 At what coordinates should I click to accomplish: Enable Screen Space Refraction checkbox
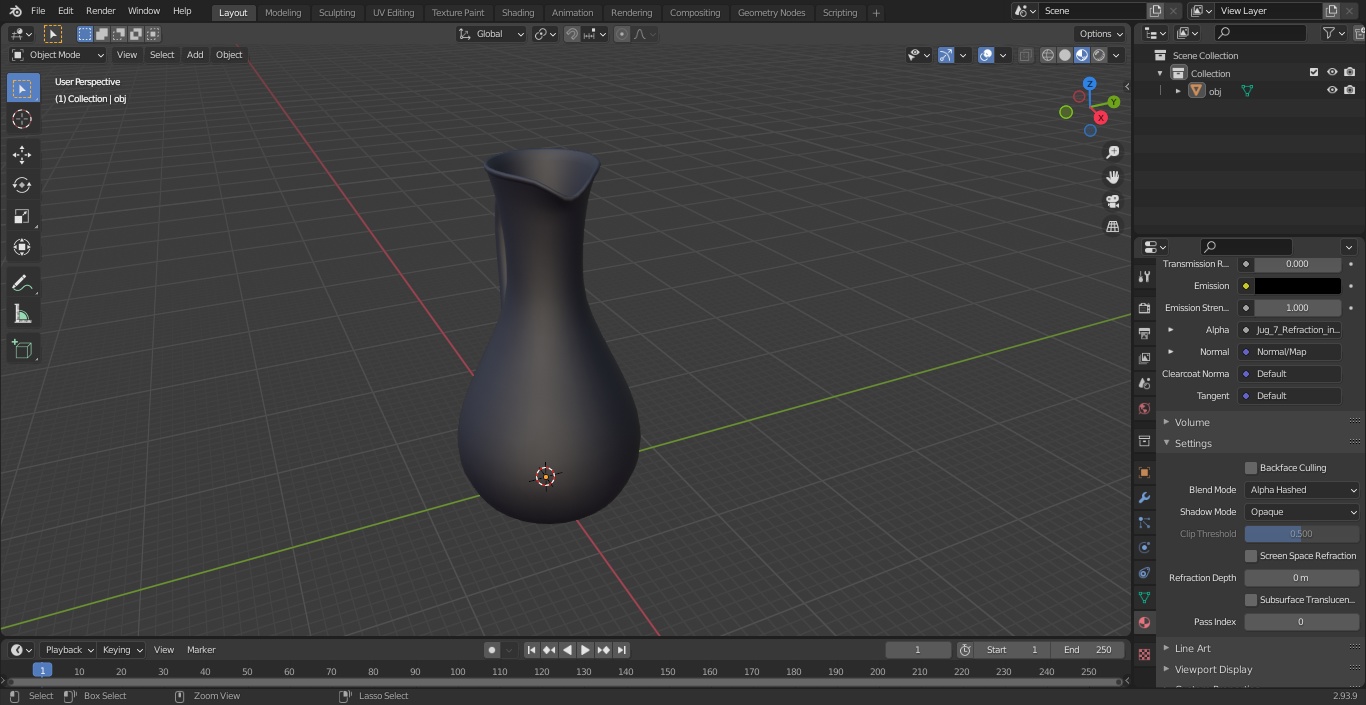1251,555
